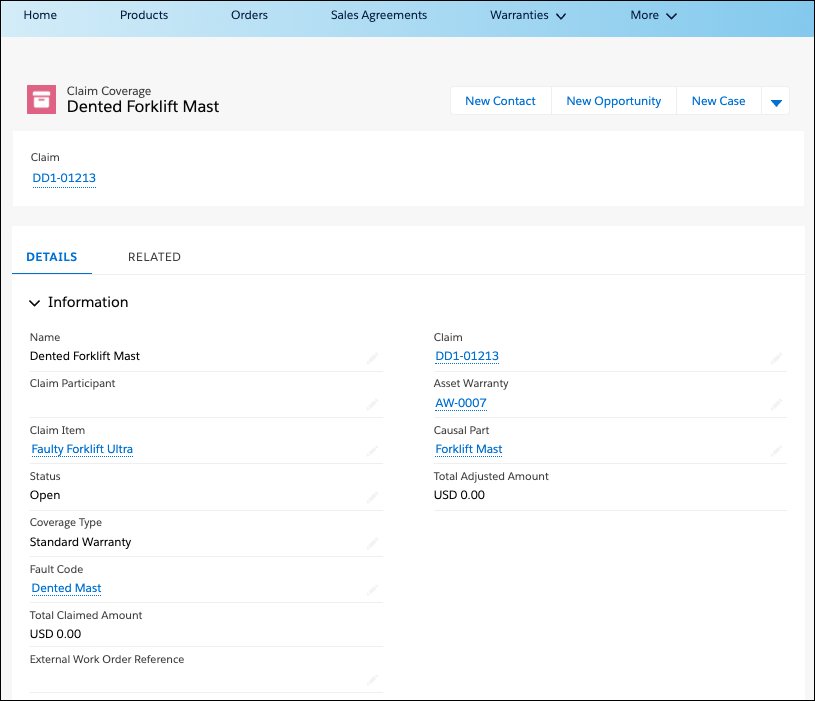Edit External Work Order Reference pencil icon

coord(372,680)
